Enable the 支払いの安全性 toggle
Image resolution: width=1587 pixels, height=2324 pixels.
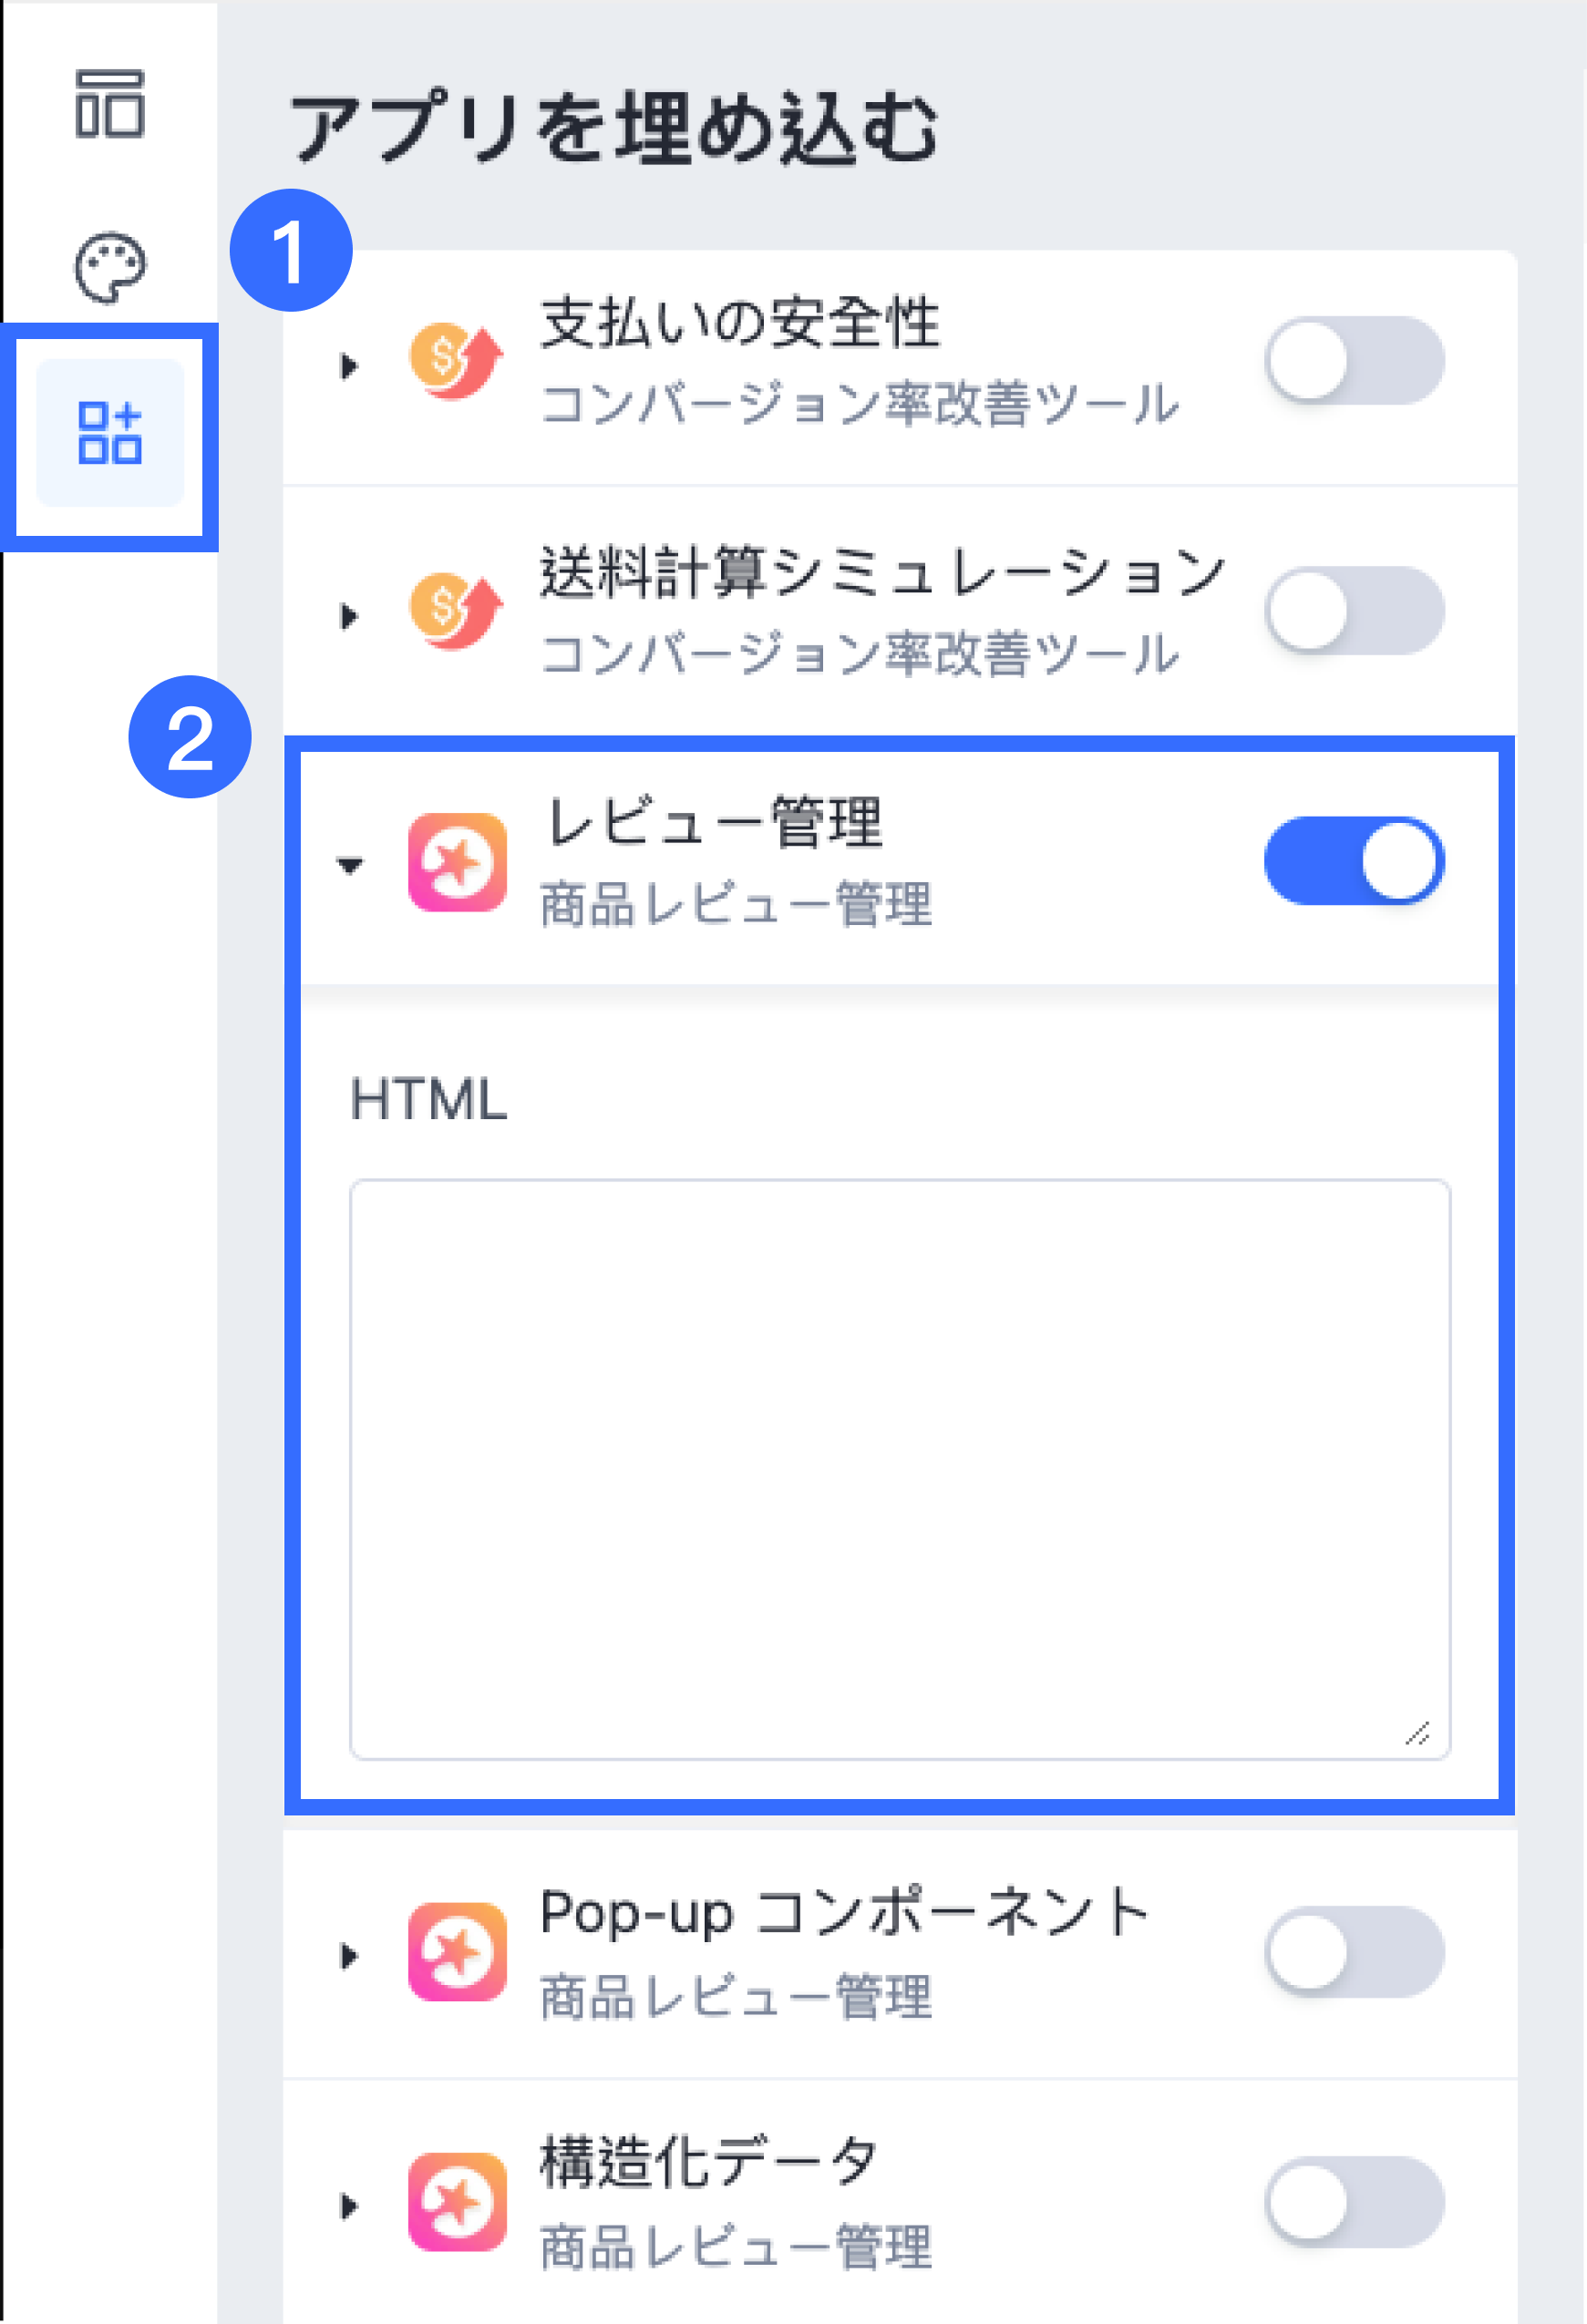(x=1354, y=361)
